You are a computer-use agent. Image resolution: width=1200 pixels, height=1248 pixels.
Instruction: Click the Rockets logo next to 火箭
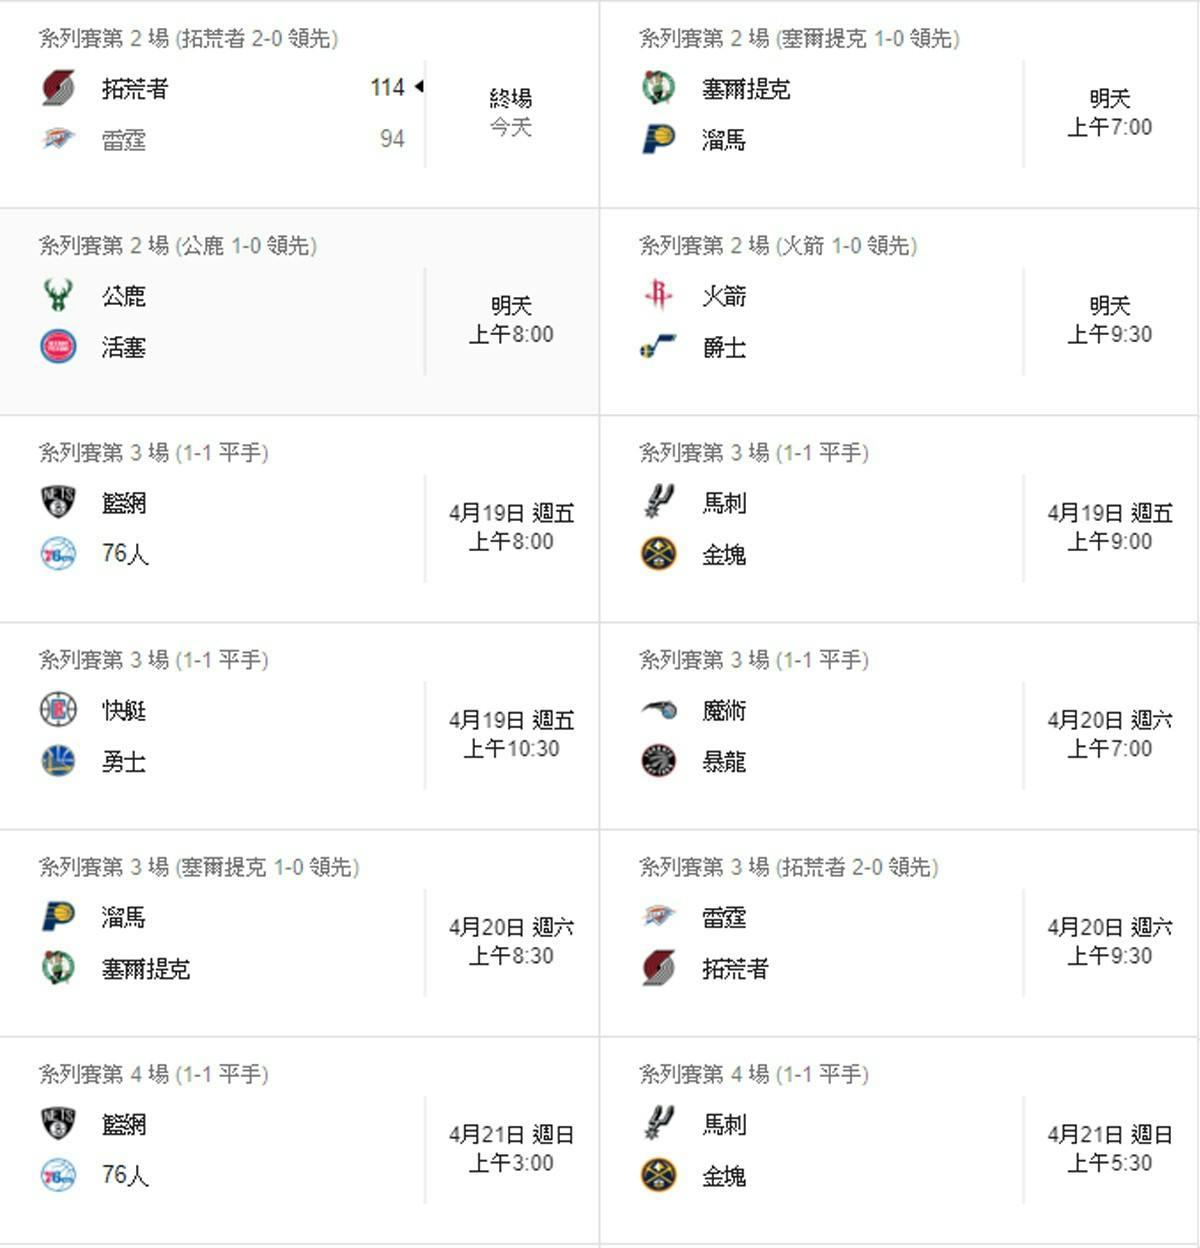tap(658, 295)
